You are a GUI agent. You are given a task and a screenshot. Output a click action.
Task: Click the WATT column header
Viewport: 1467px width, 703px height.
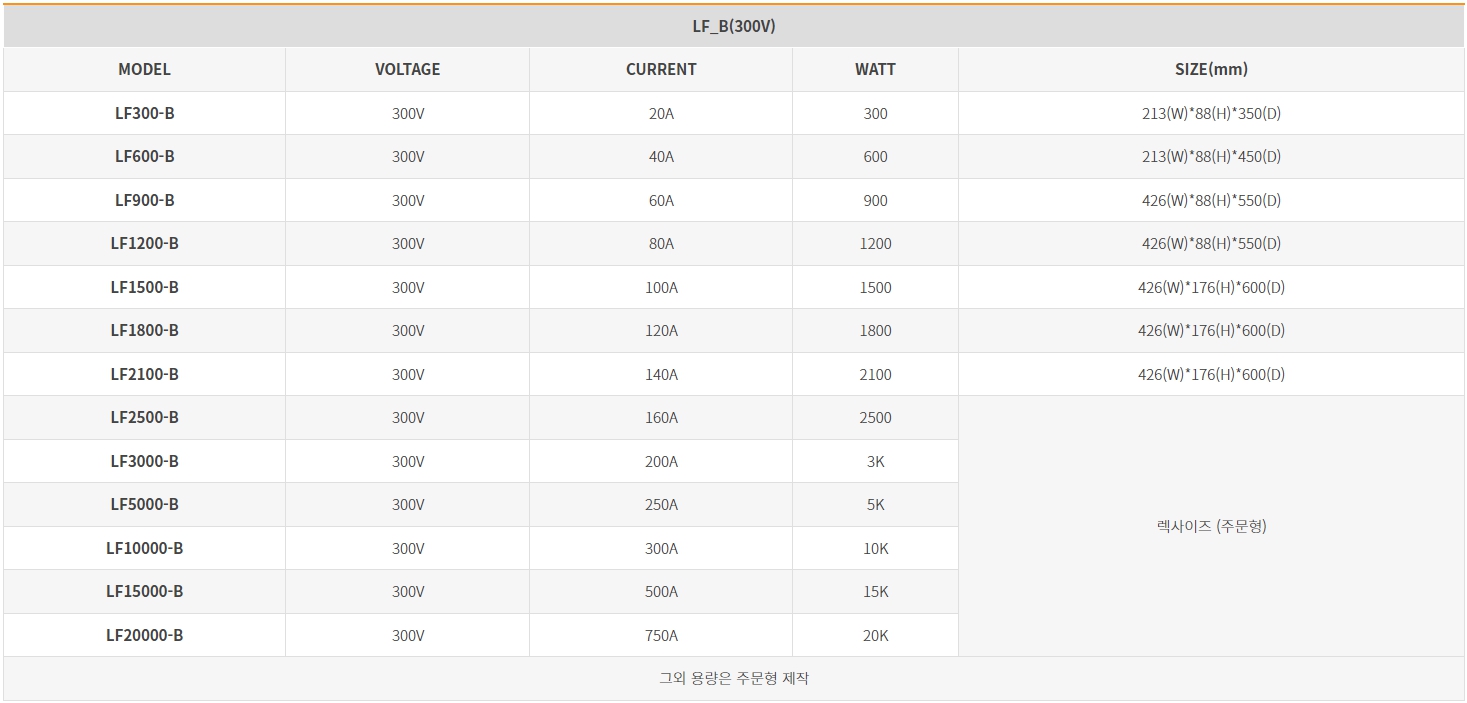click(x=875, y=70)
